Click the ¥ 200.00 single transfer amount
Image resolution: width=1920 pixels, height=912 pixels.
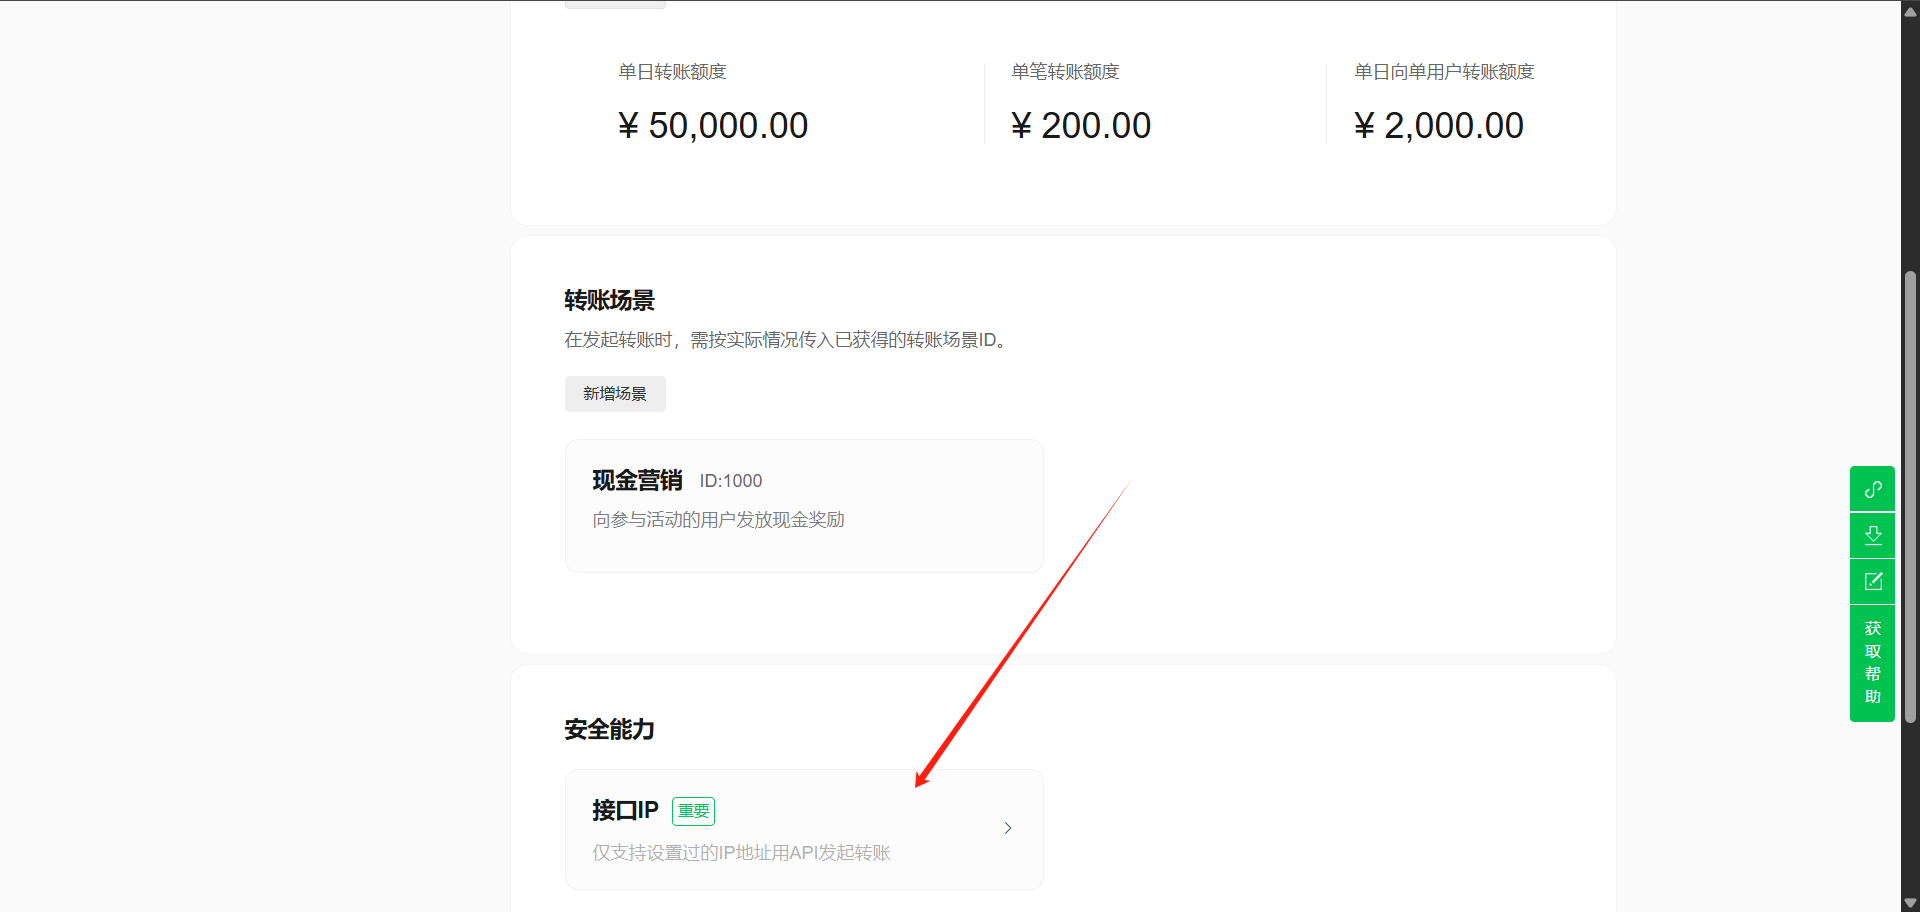[x=1081, y=126]
